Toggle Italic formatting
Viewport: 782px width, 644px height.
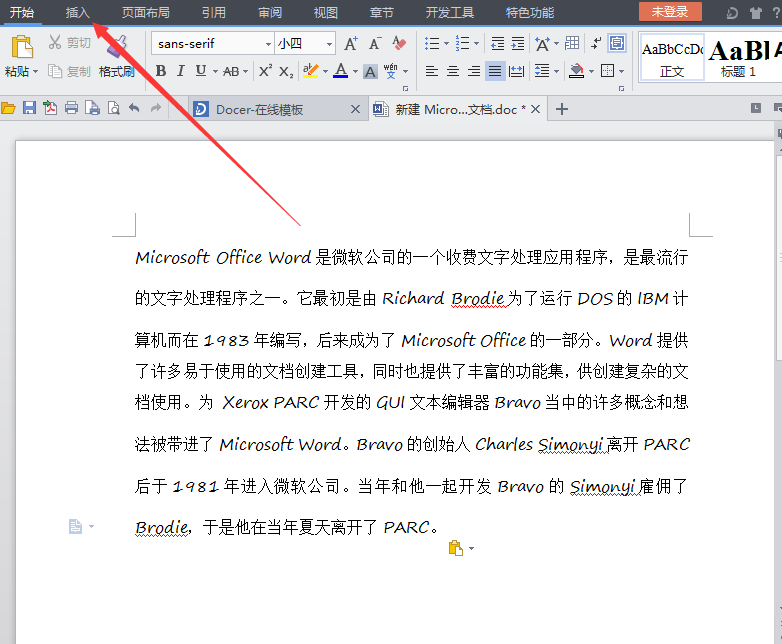(x=181, y=71)
